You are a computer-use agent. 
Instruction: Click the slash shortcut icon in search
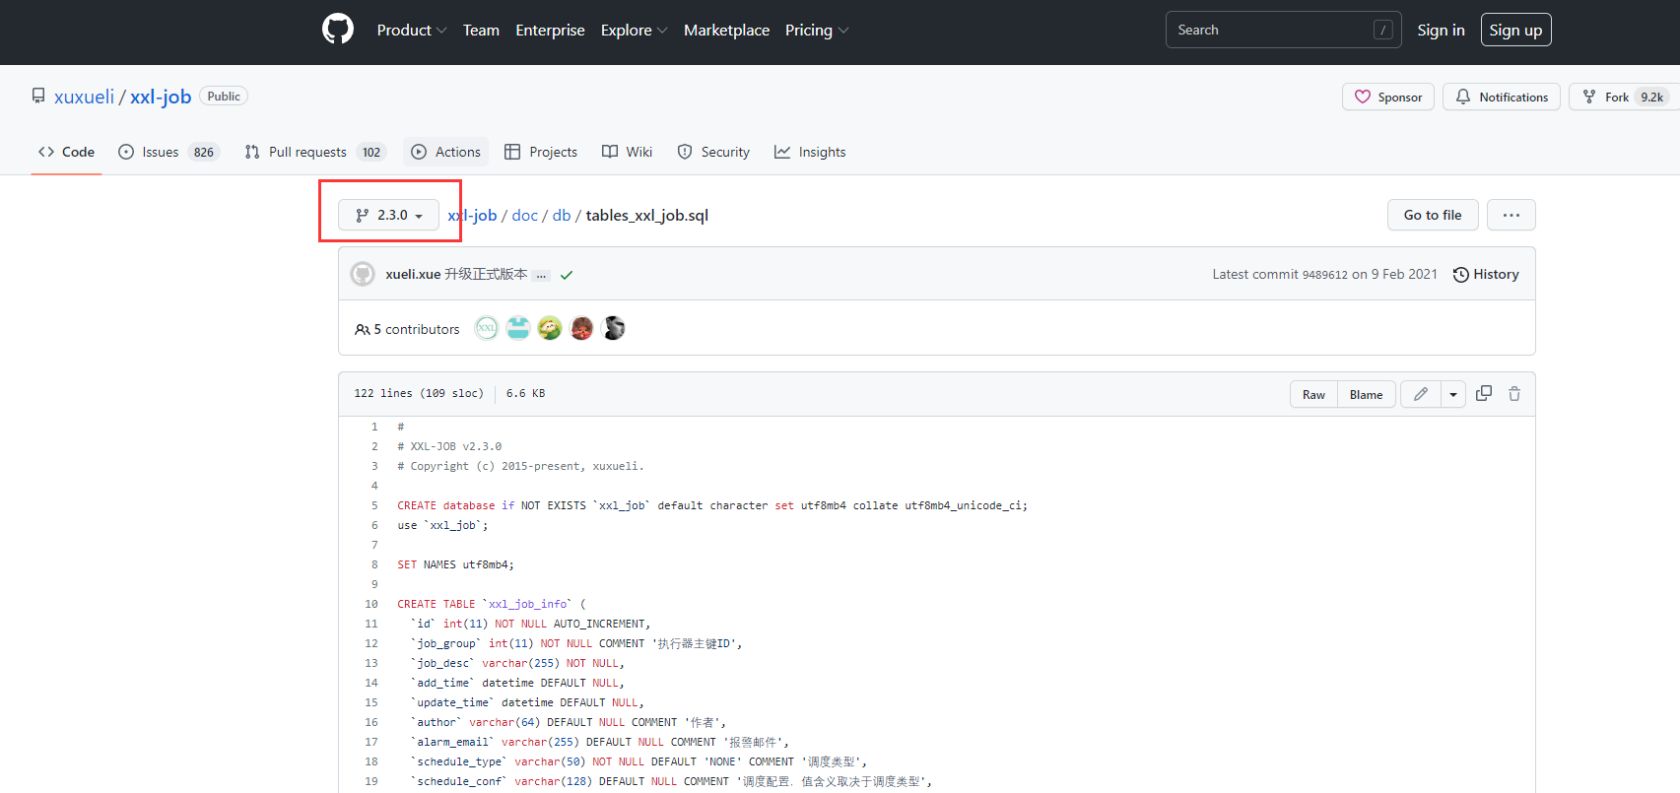coord(1383,30)
